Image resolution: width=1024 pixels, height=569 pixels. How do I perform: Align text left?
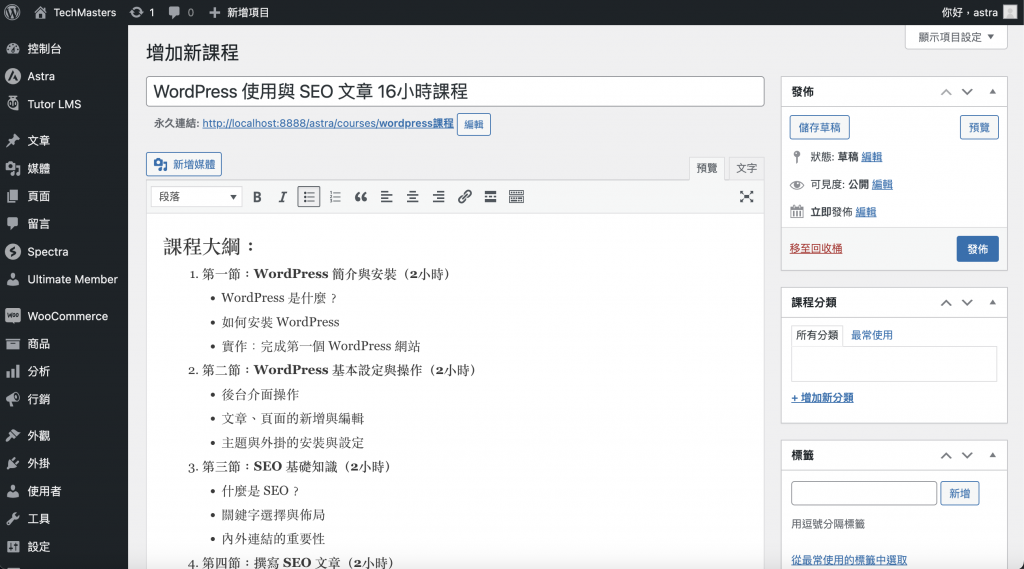[387, 197]
